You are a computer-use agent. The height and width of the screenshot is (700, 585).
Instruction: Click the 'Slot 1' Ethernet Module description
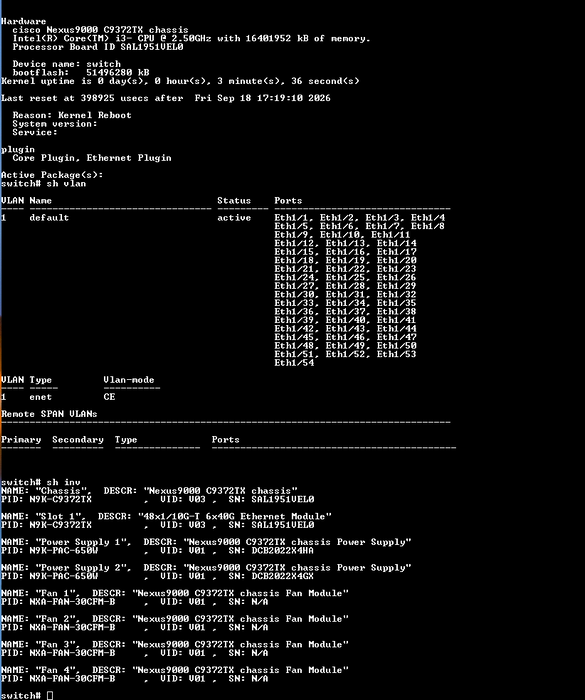235,517
